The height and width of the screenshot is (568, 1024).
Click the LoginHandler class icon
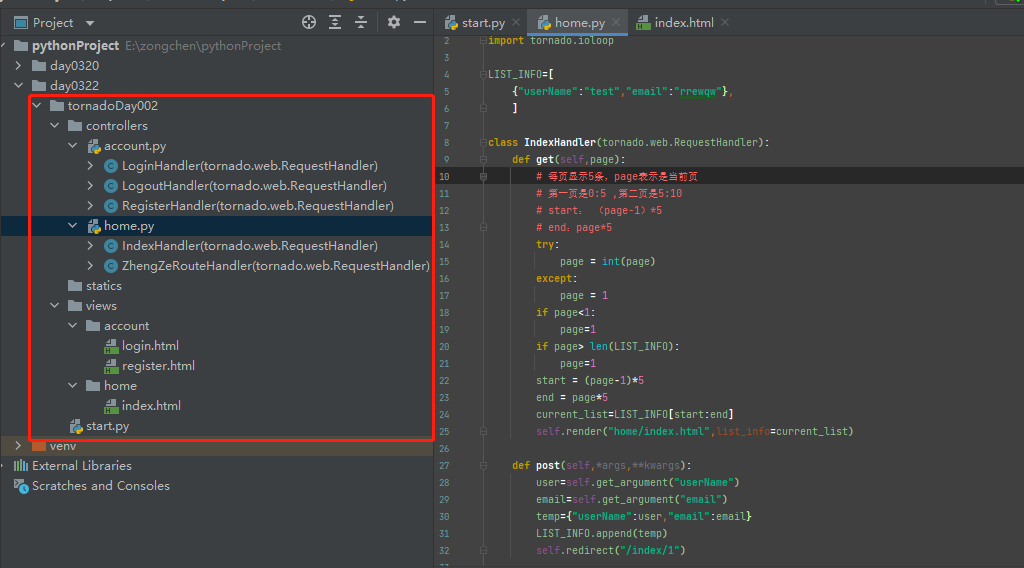(x=111, y=166)
